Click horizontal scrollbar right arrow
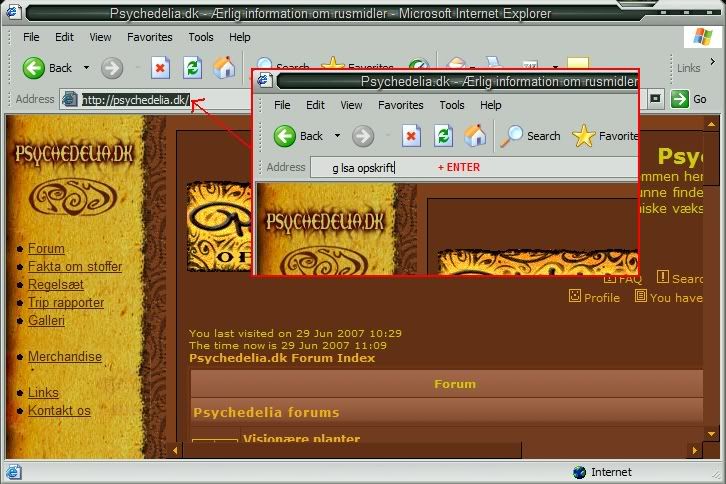The height and width of the screenshot is (484, 726). coord(695,450)
